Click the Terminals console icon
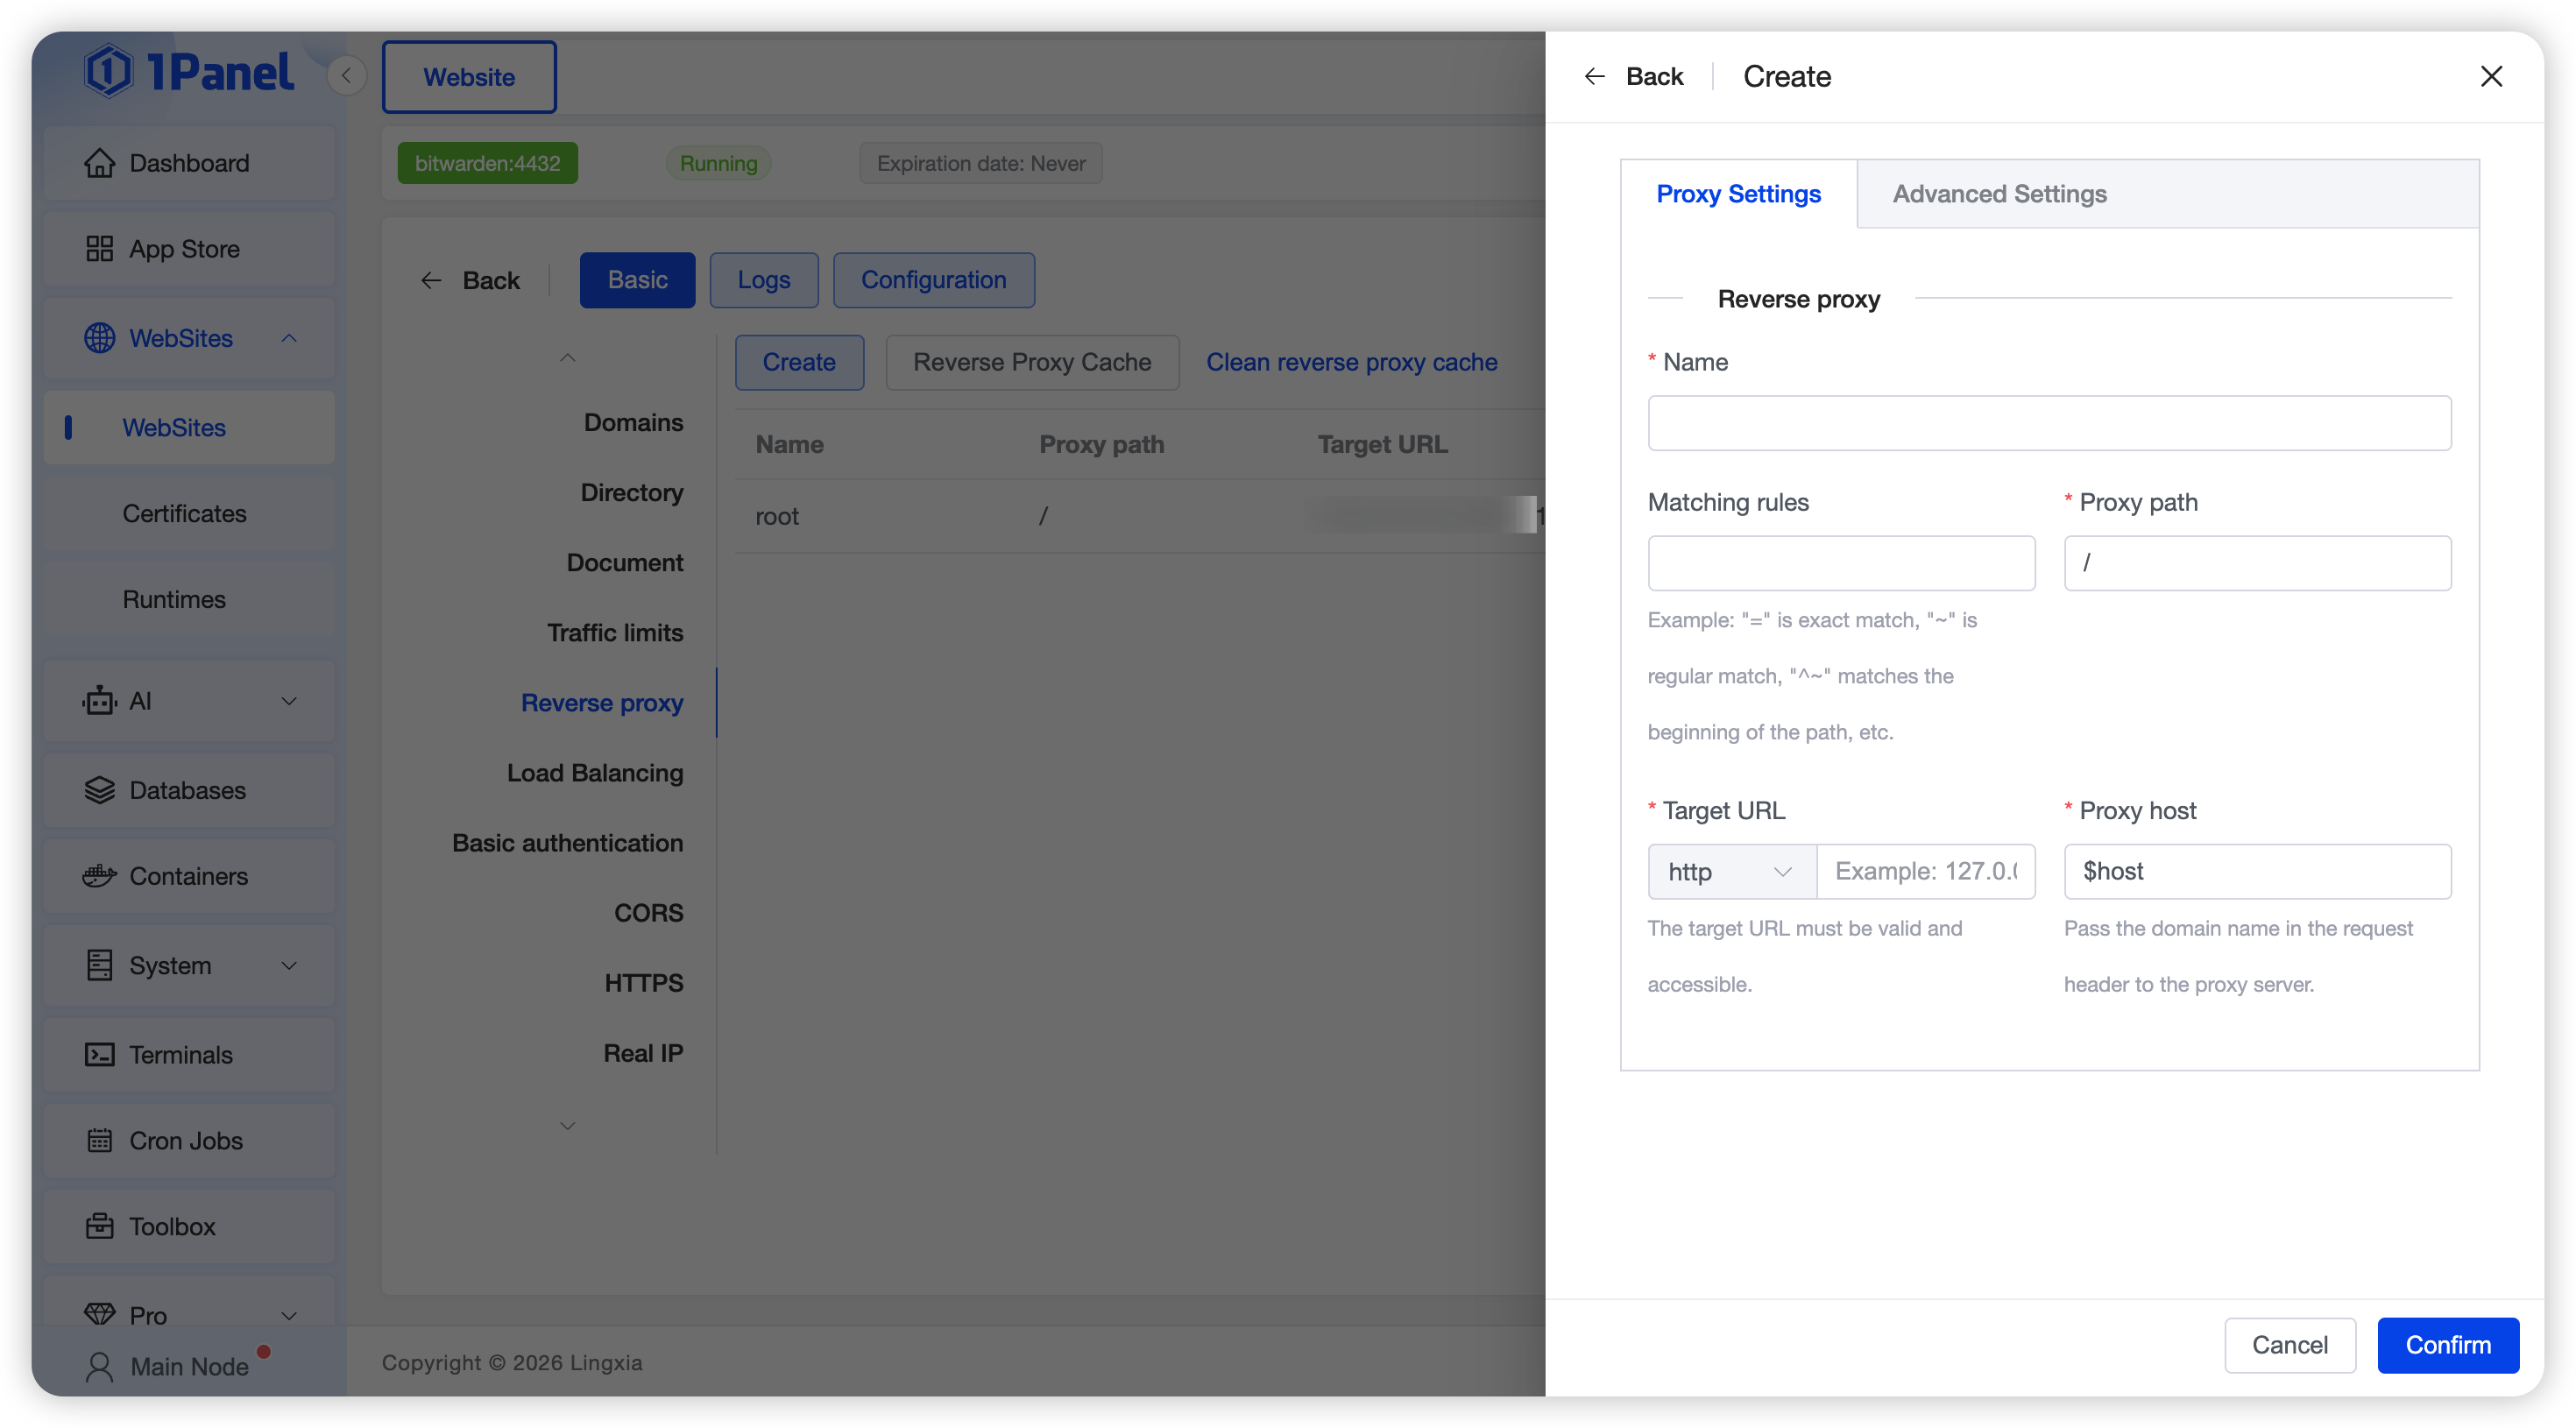 point(99,1055)
